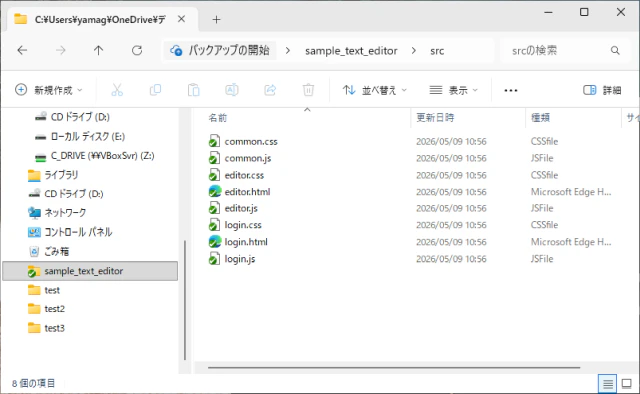Click the editor.html Edge file icon

[x=215, y=191]
